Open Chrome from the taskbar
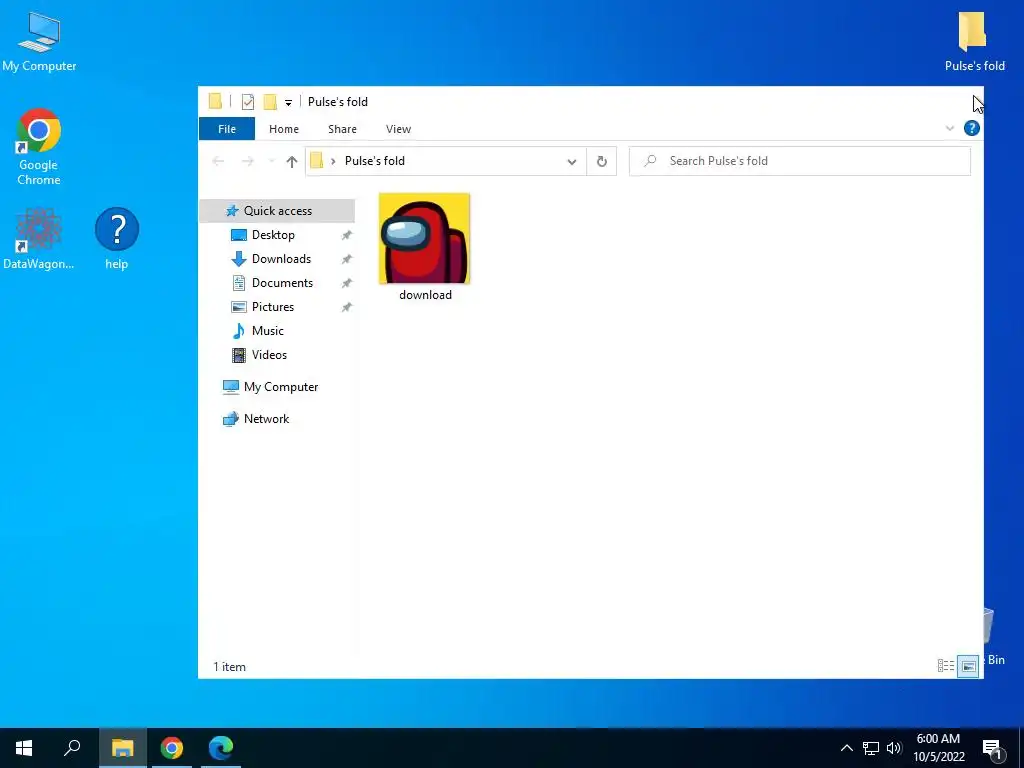 click(x=172, y=748)
